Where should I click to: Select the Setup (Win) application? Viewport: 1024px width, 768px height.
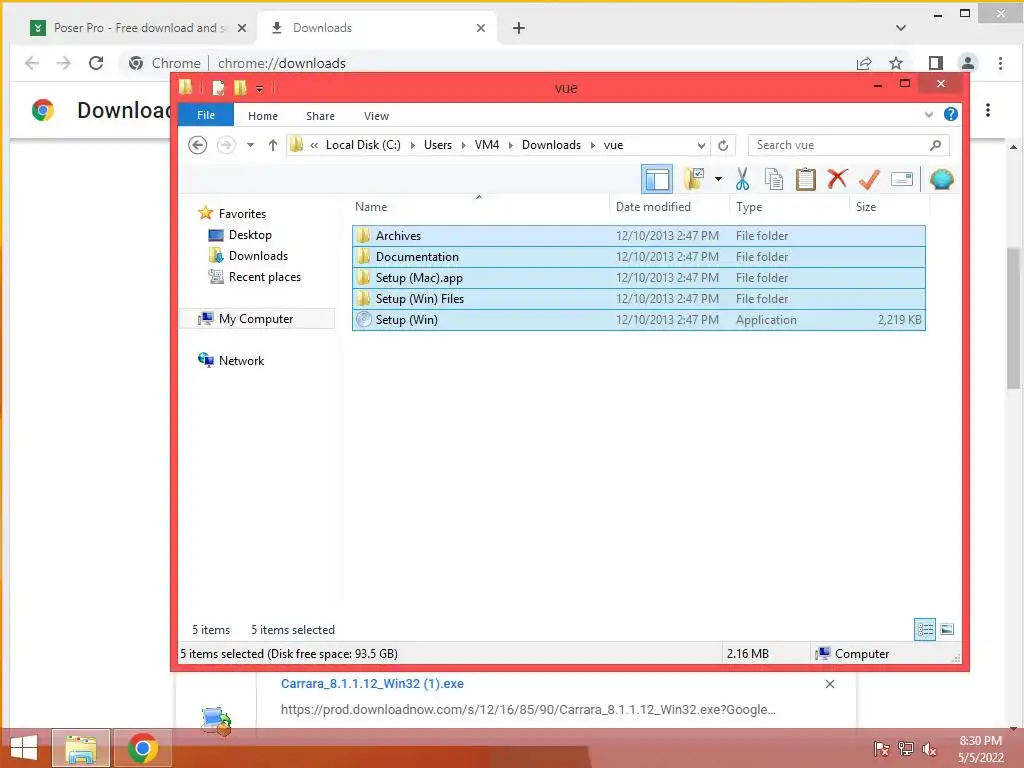[639, 319]
